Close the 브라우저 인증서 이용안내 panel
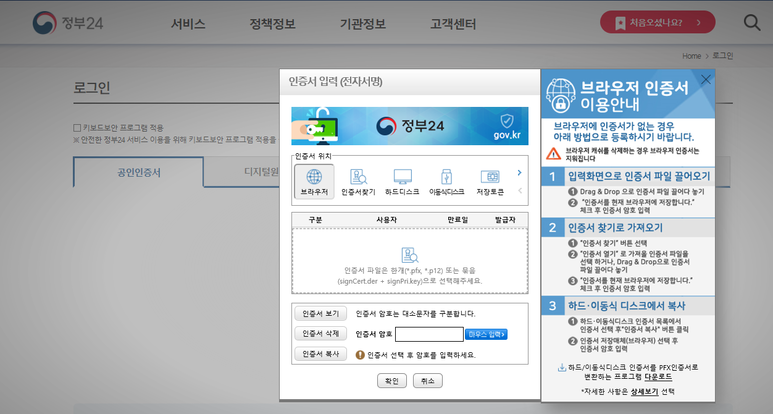 tap(706, 79)
